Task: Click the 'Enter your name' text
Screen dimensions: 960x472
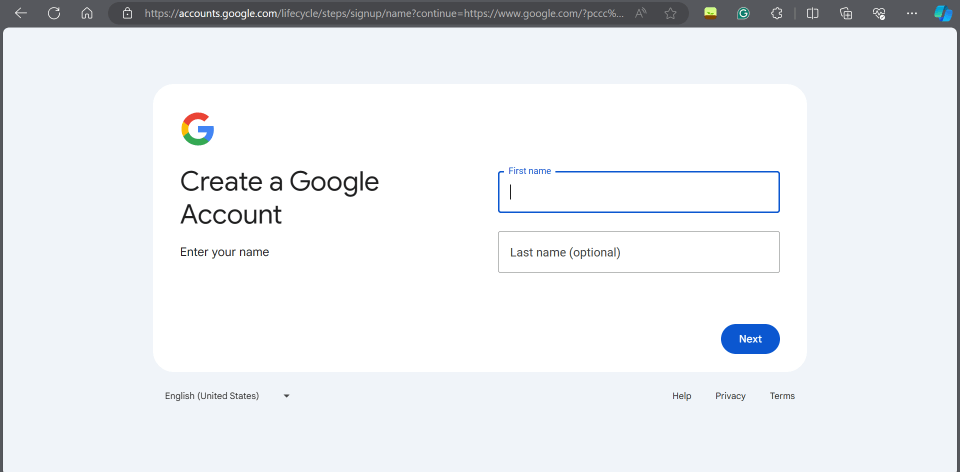Action: click(225, 252)
